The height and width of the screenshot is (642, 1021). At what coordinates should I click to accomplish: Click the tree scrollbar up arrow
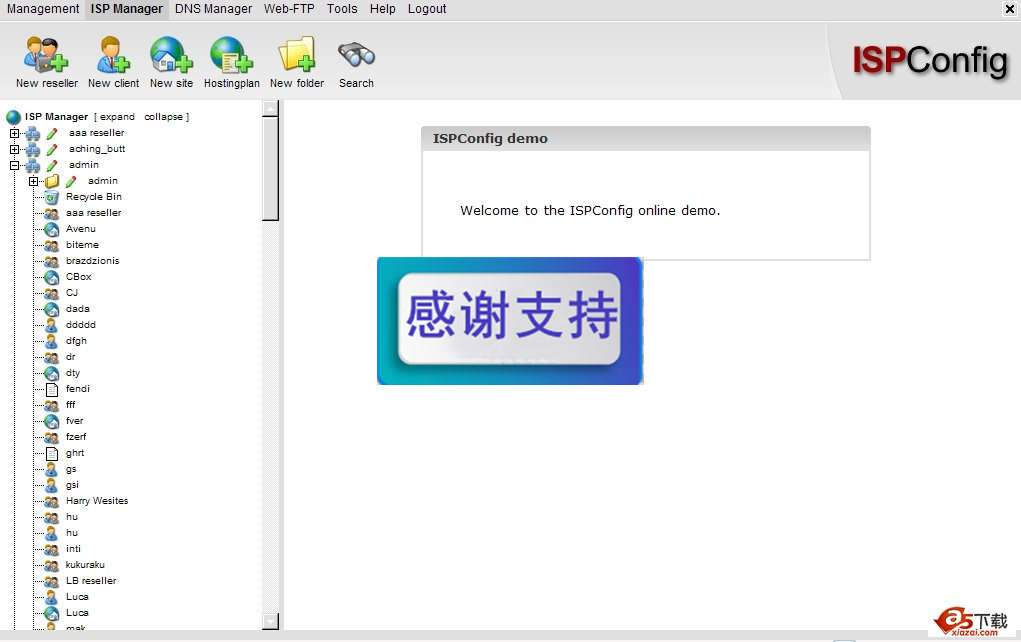pyautogui.click(x=270, y=108)
